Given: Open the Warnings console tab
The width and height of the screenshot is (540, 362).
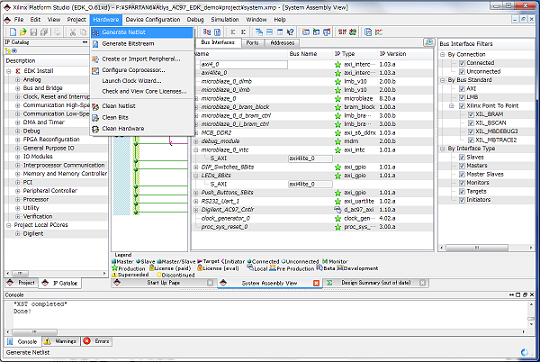Looking at the screenshot, I should [61, 341].
